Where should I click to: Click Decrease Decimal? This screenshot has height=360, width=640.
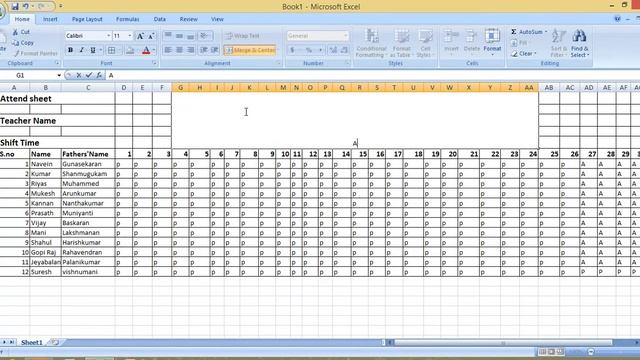(344, 50)
